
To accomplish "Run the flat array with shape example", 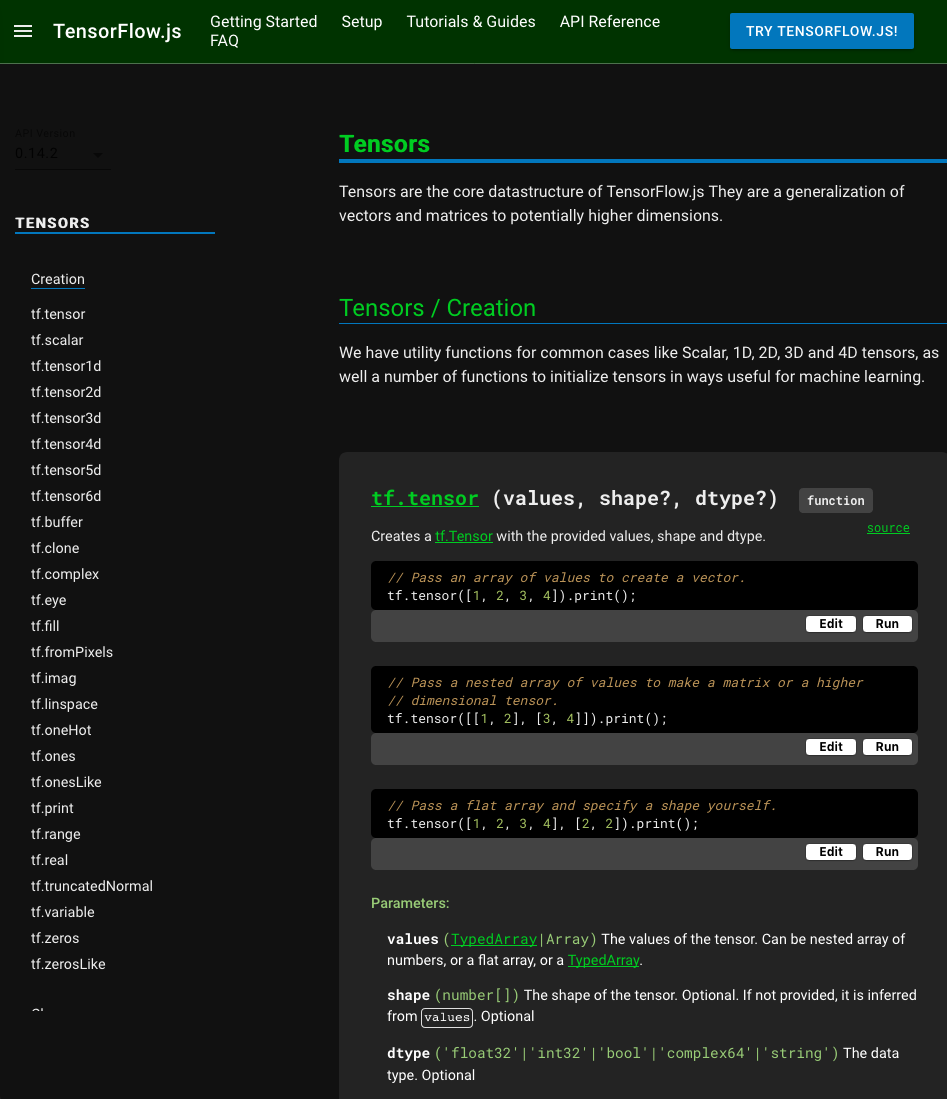I will pos(886,851).
